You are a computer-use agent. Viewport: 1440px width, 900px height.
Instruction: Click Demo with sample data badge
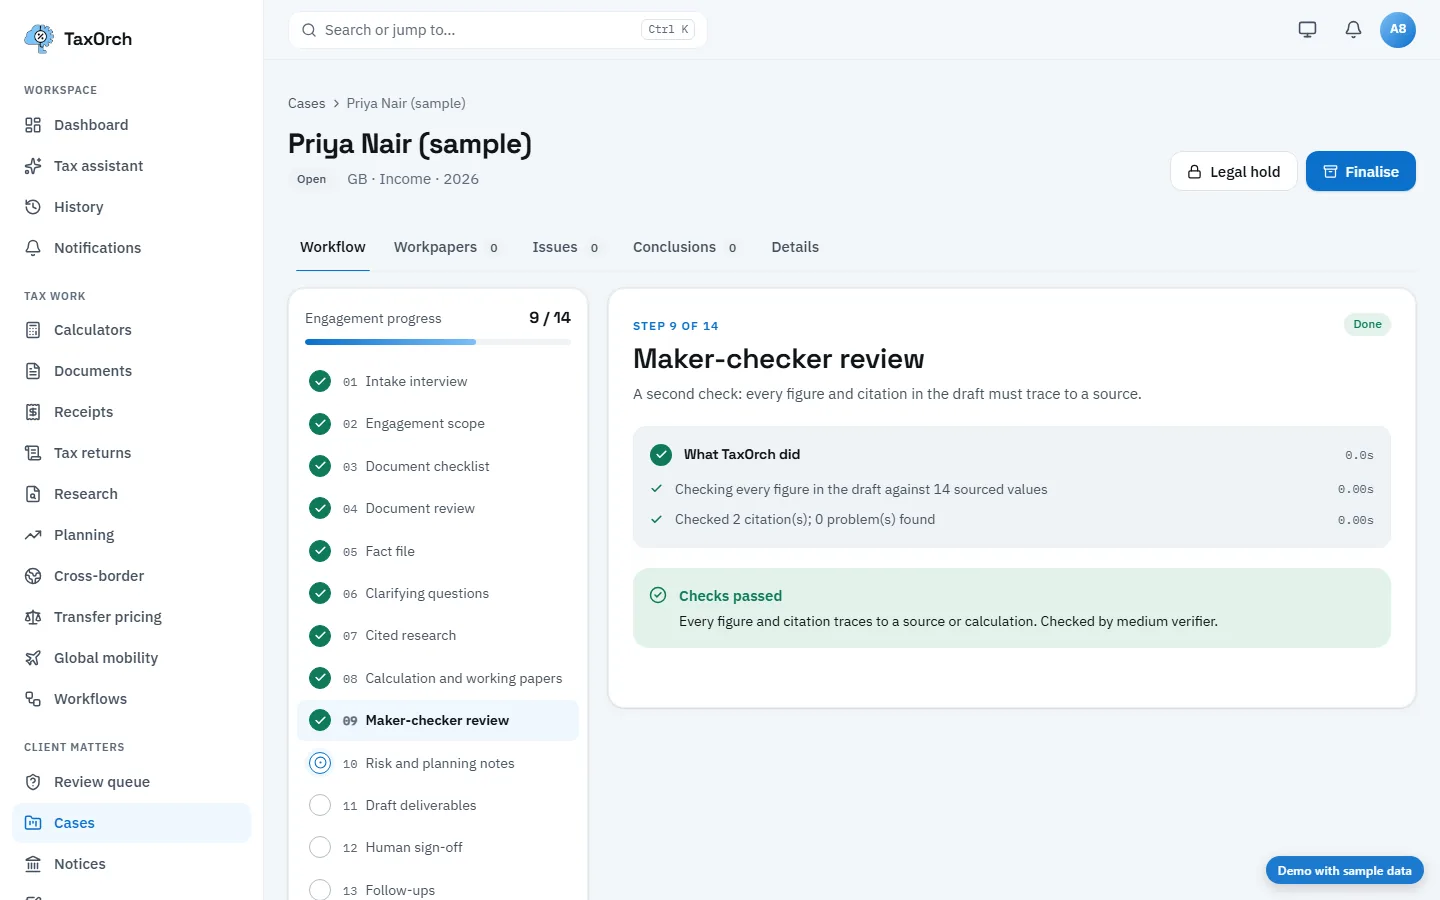(x=1344, y=871)
